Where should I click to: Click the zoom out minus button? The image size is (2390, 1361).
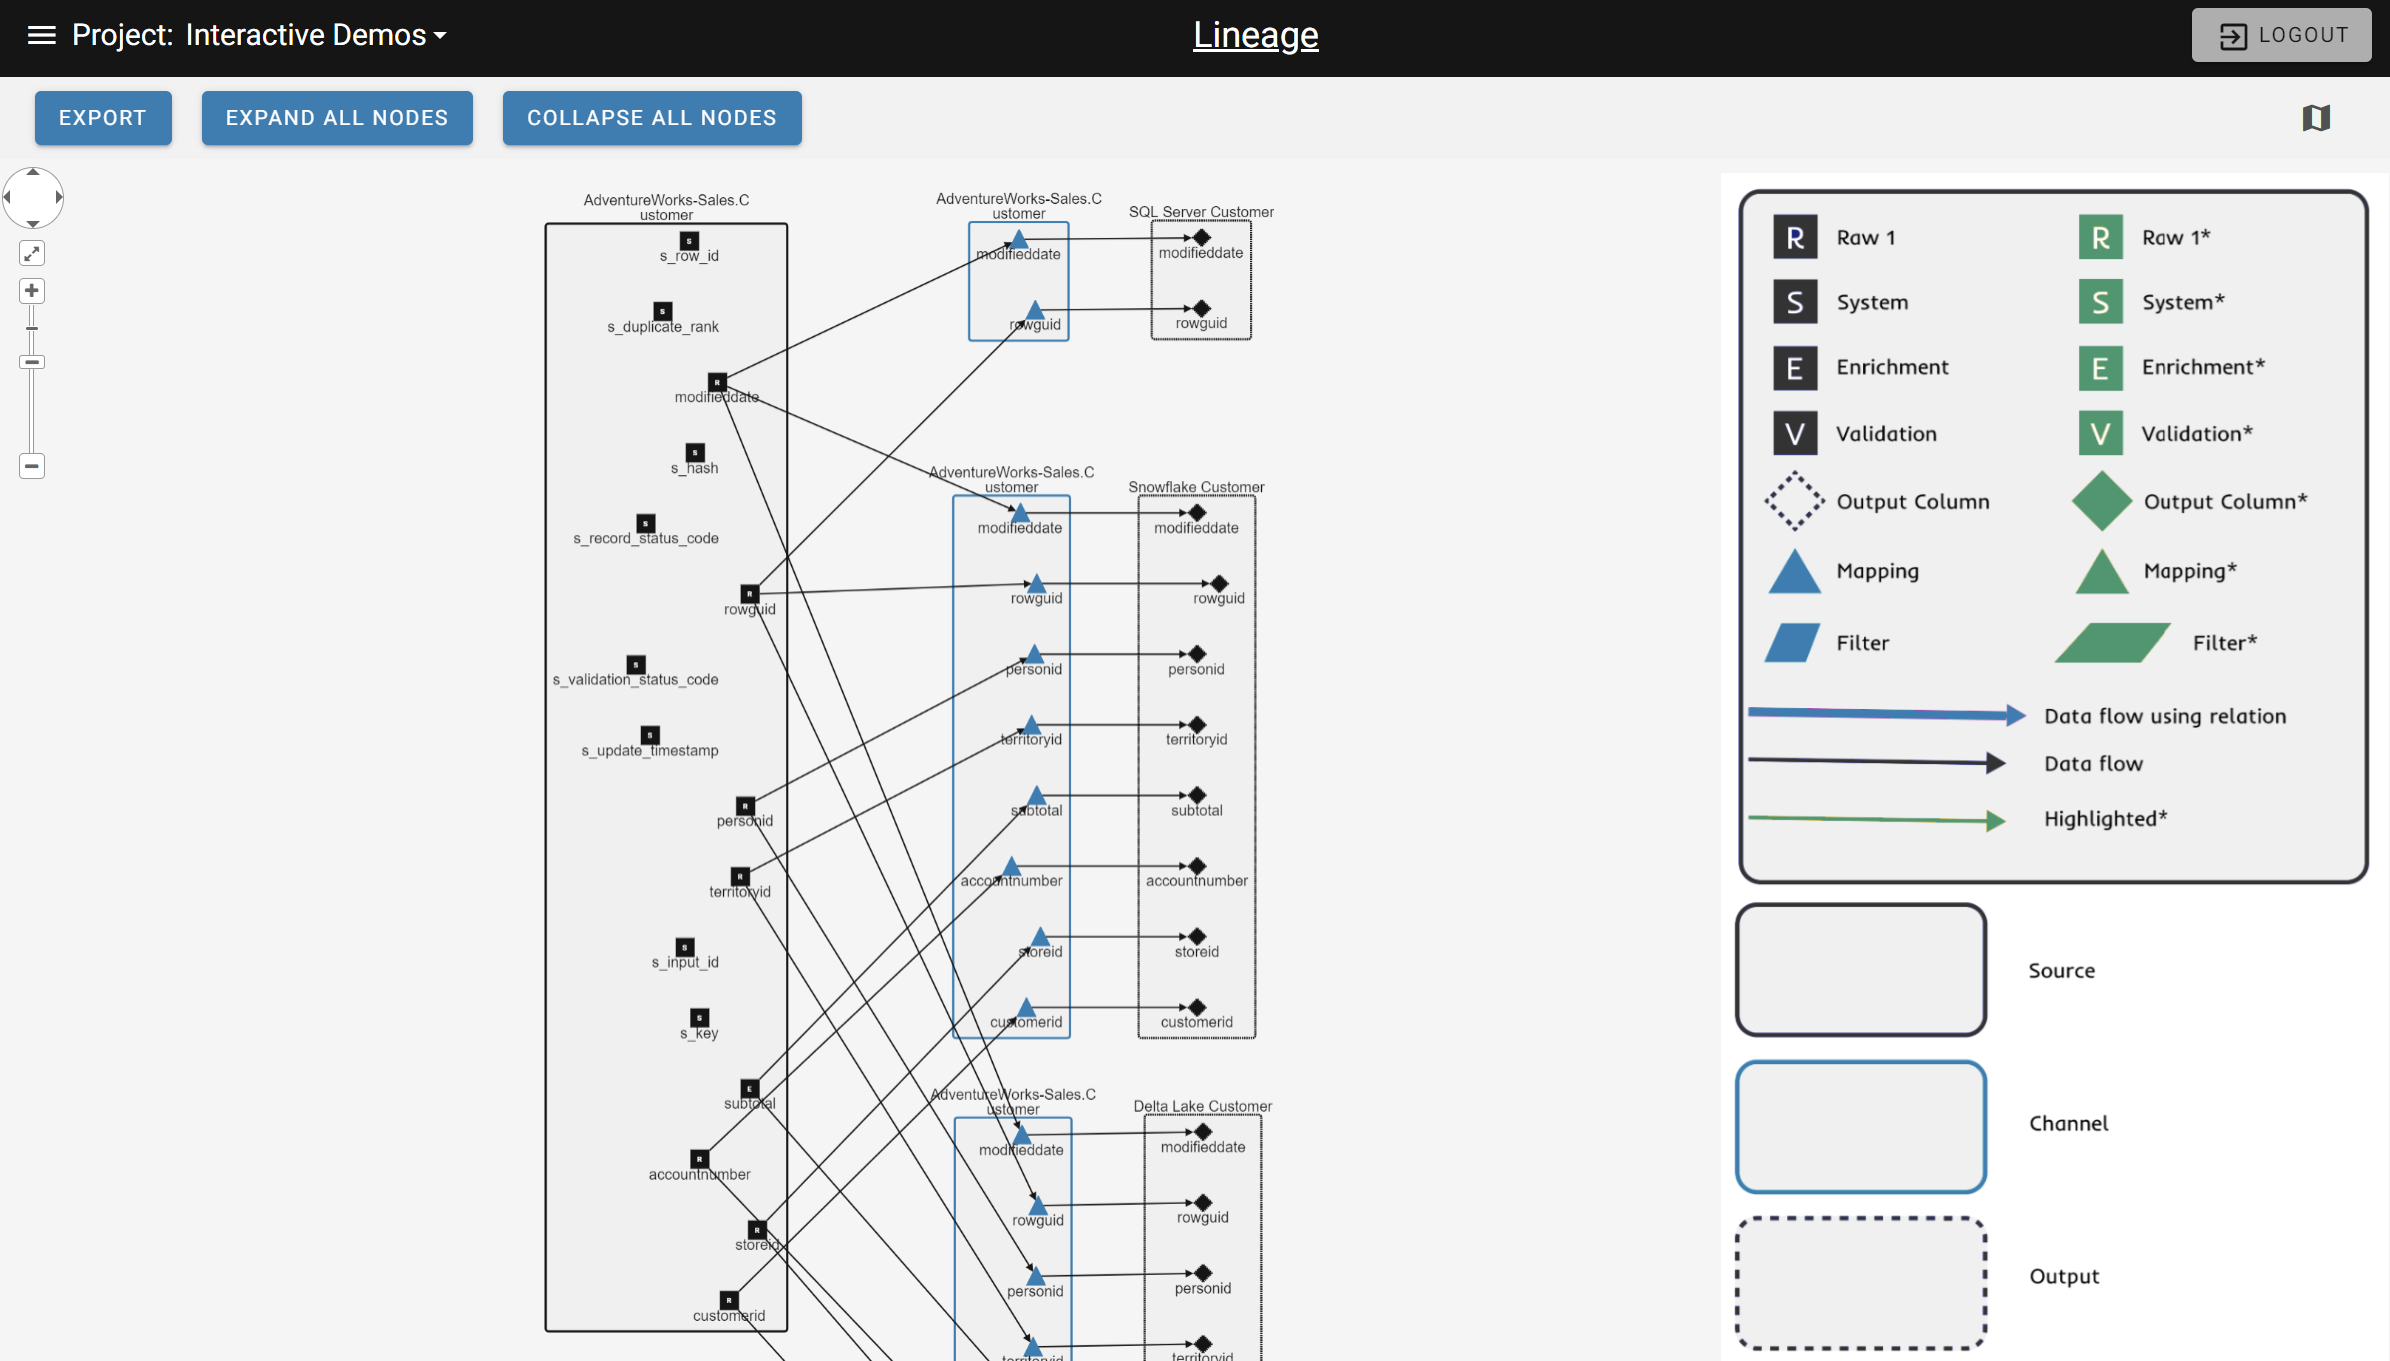pos(32,466)
